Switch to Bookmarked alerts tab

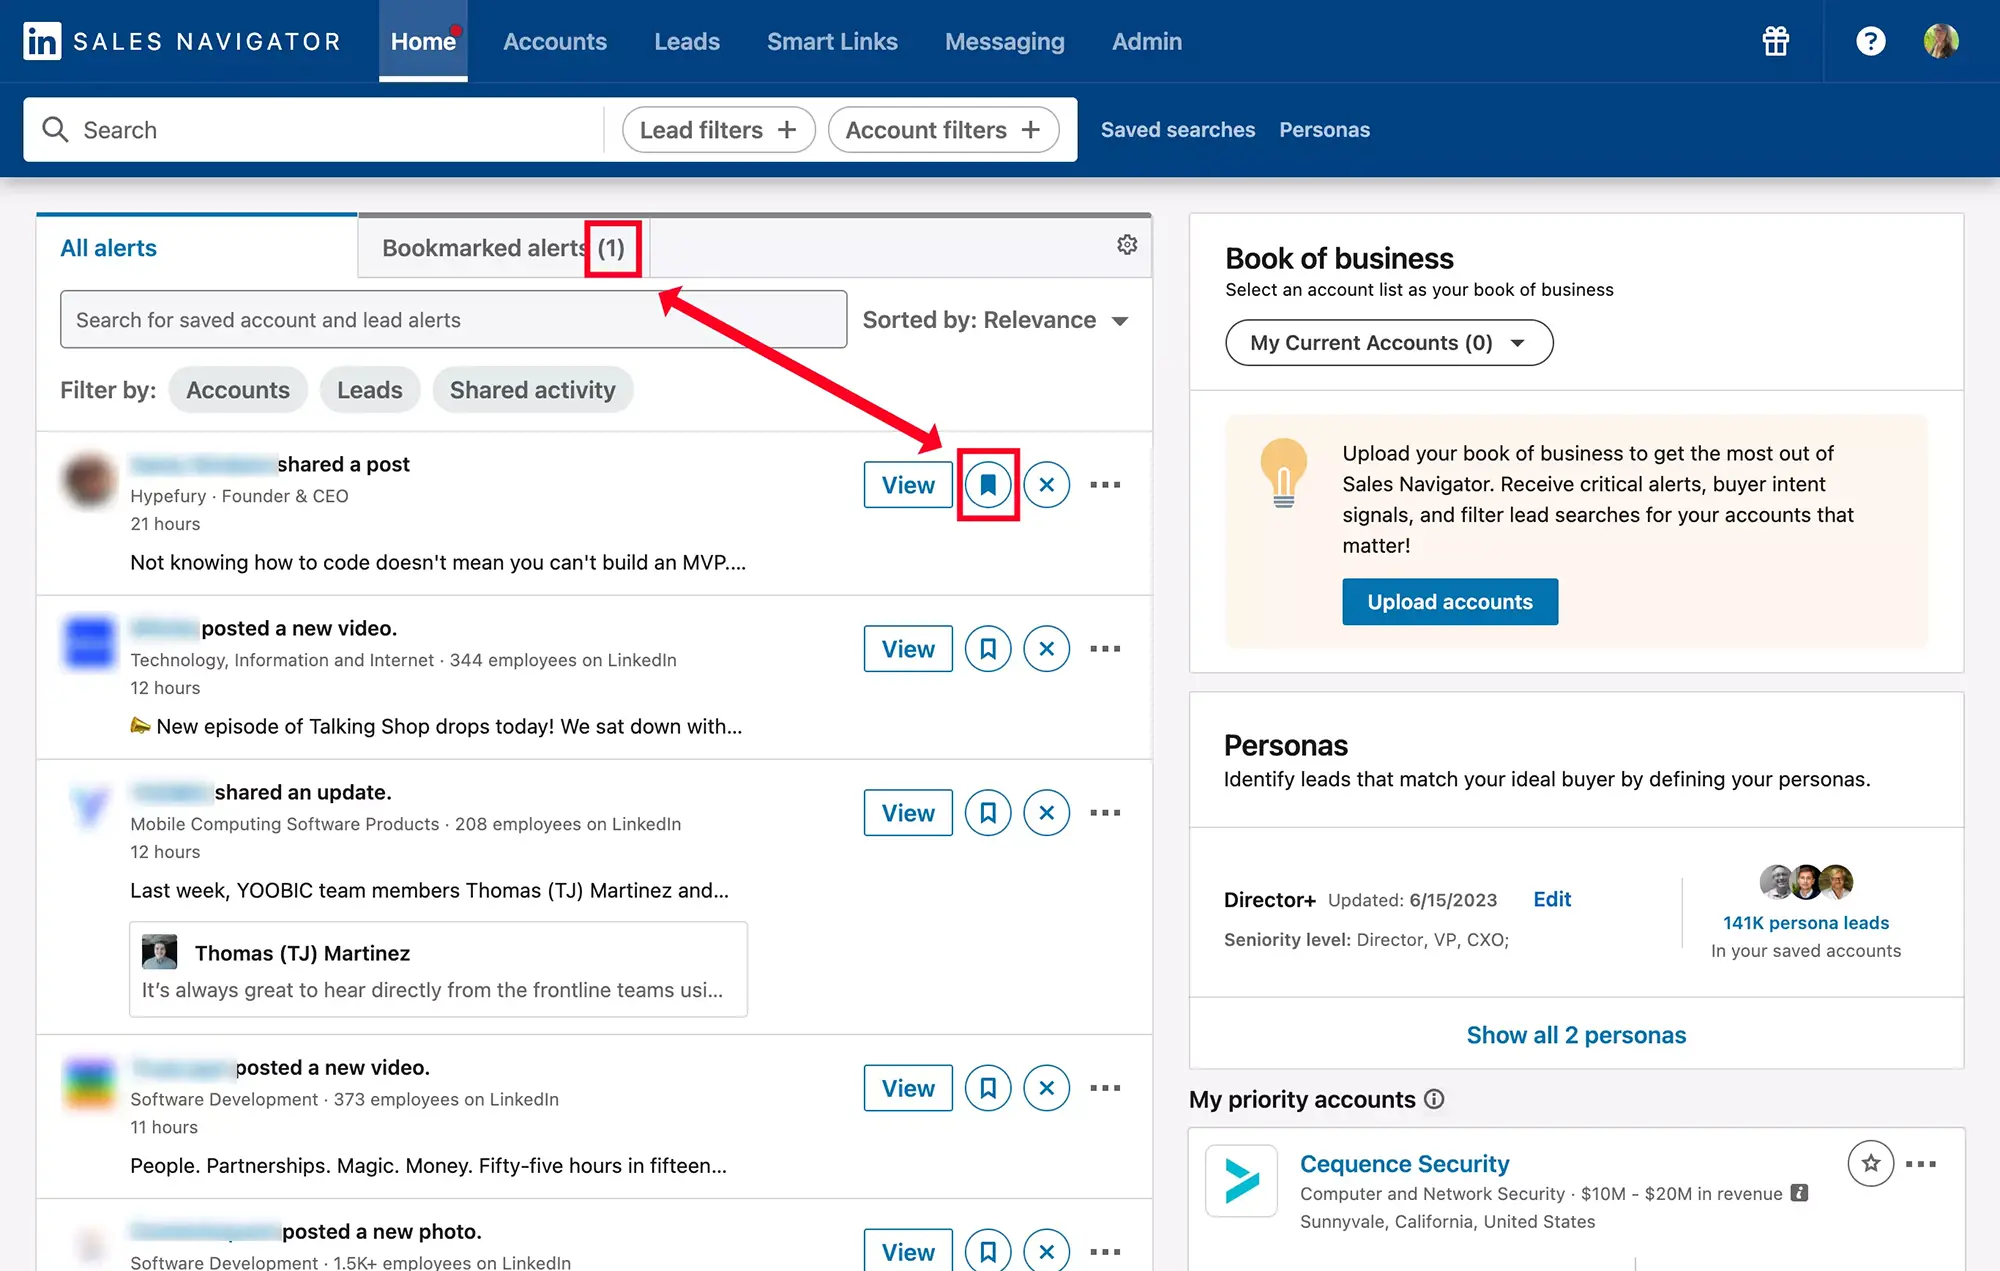501,246
